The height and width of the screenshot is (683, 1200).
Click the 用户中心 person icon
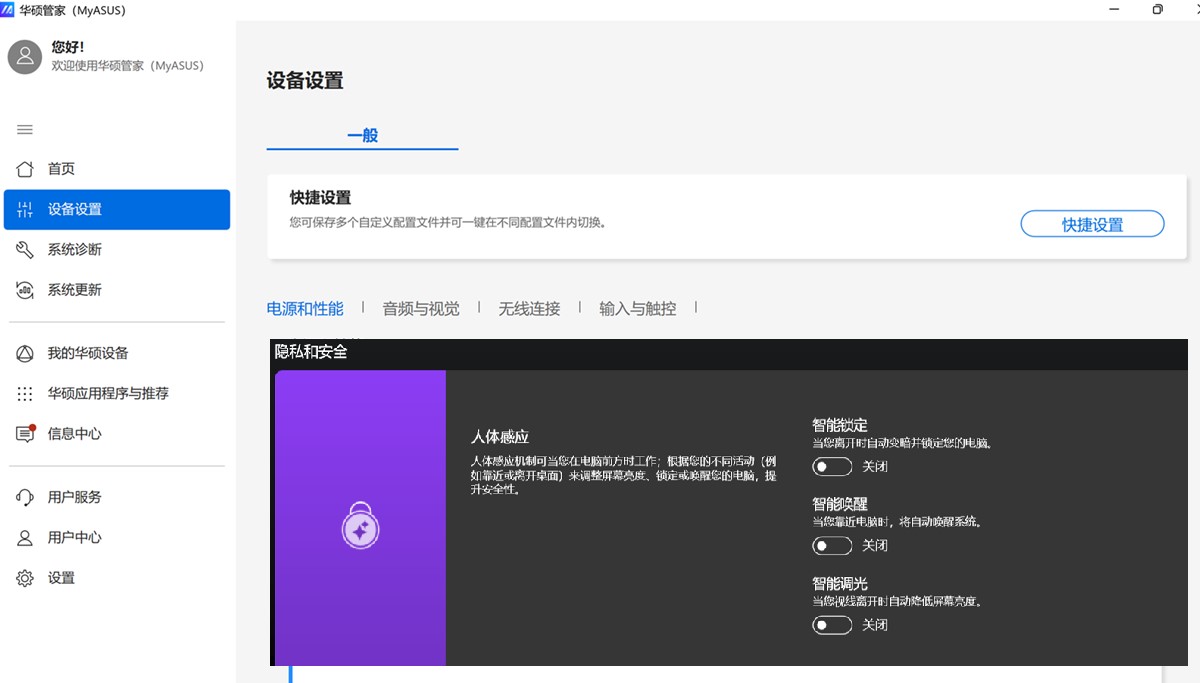25,538
